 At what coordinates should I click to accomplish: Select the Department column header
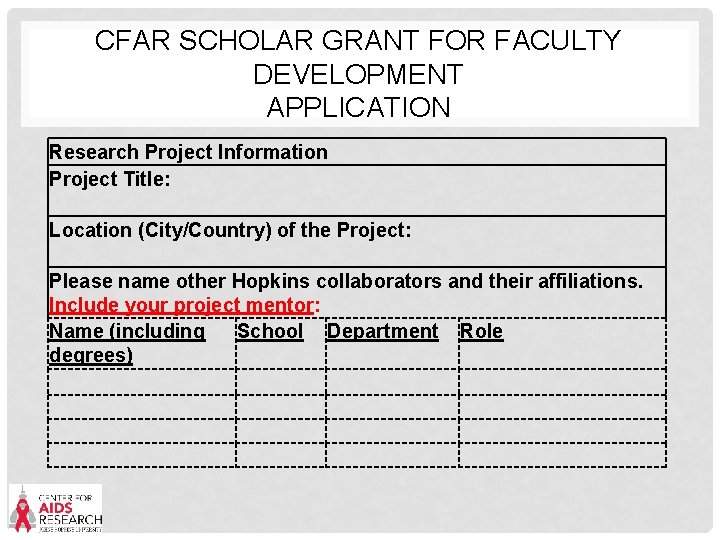coord(383,331)
